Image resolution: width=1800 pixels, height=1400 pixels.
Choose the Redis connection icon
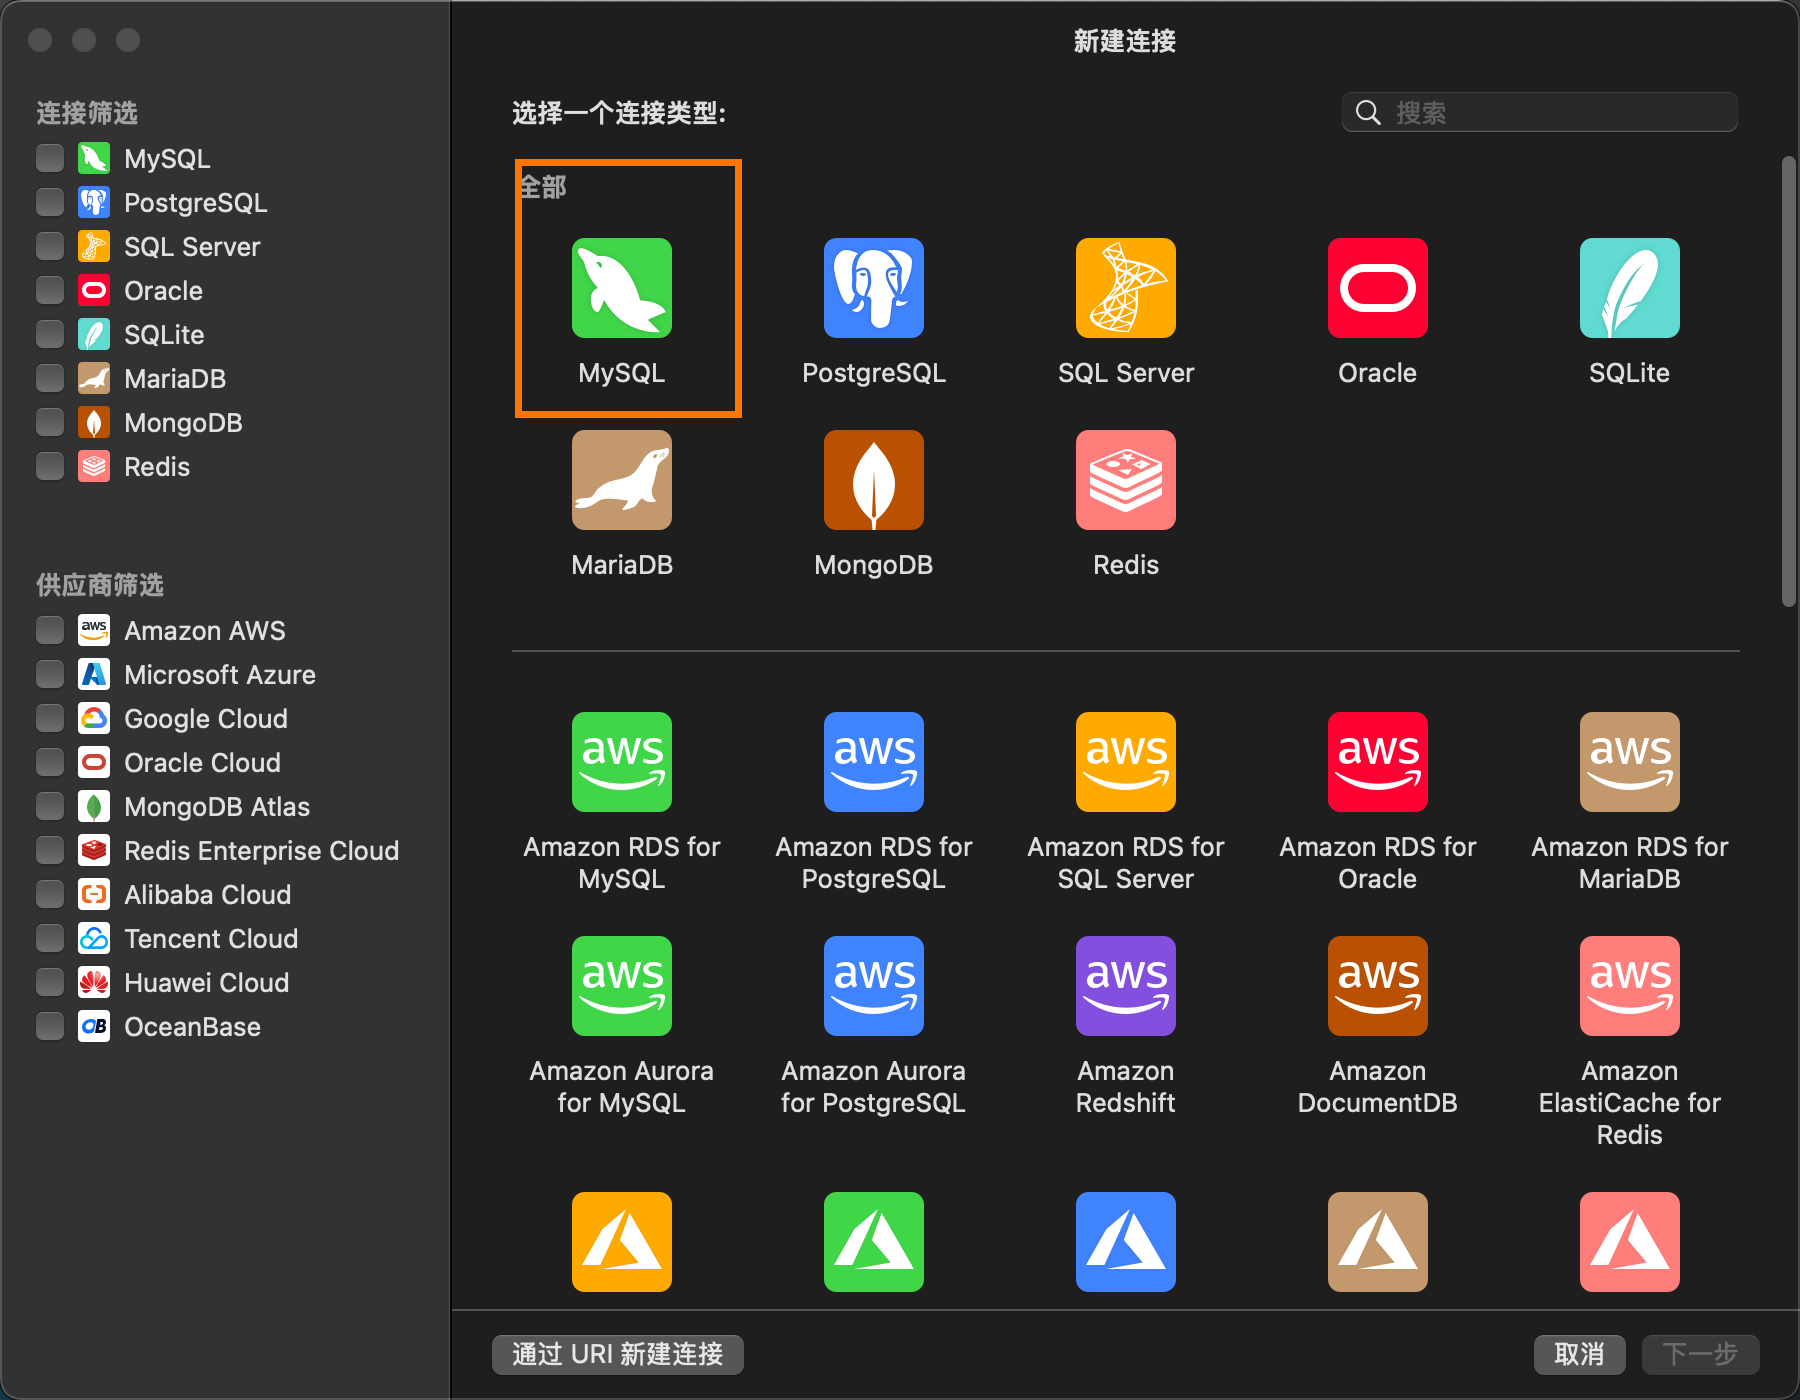1125,480
